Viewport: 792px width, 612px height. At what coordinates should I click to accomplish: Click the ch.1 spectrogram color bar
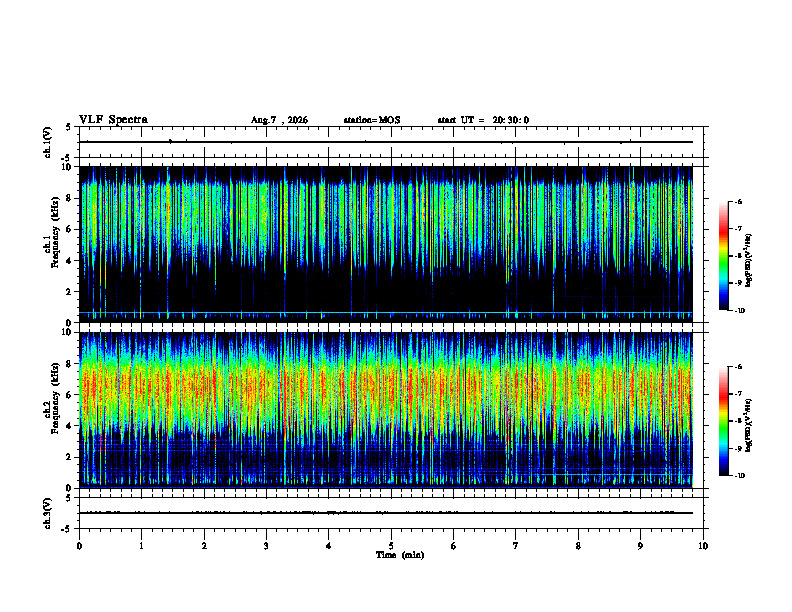[723, 256]
